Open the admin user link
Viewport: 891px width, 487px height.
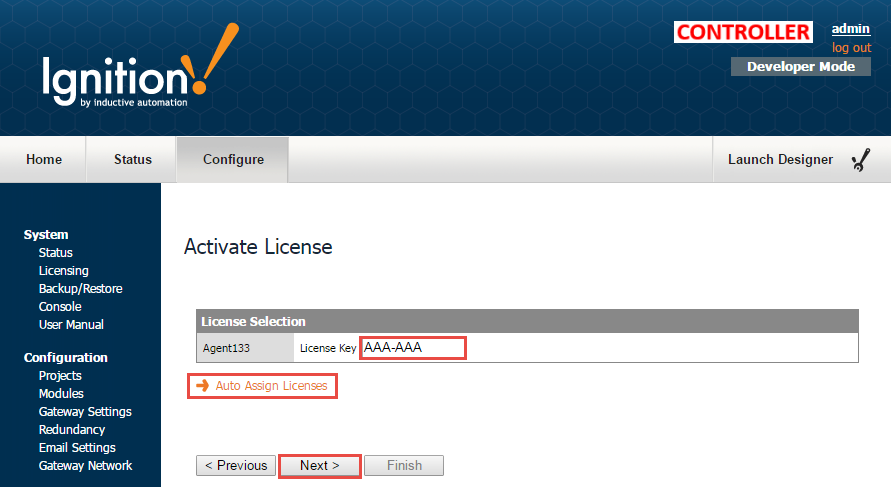(x=851, y=29)
